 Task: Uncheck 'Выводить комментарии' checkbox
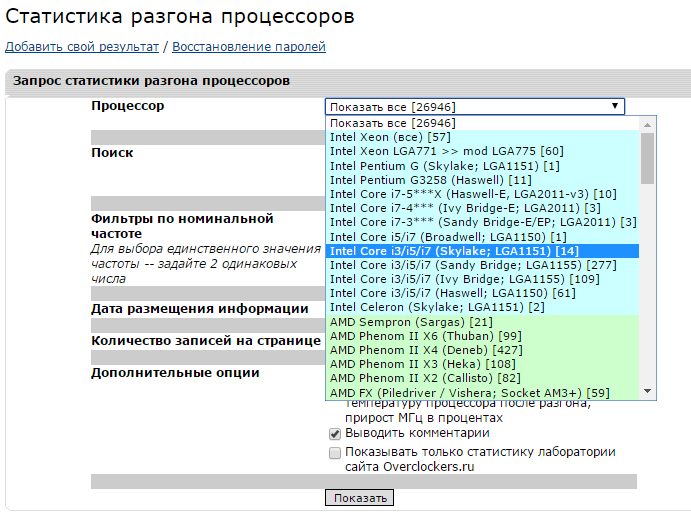point(335,434)
